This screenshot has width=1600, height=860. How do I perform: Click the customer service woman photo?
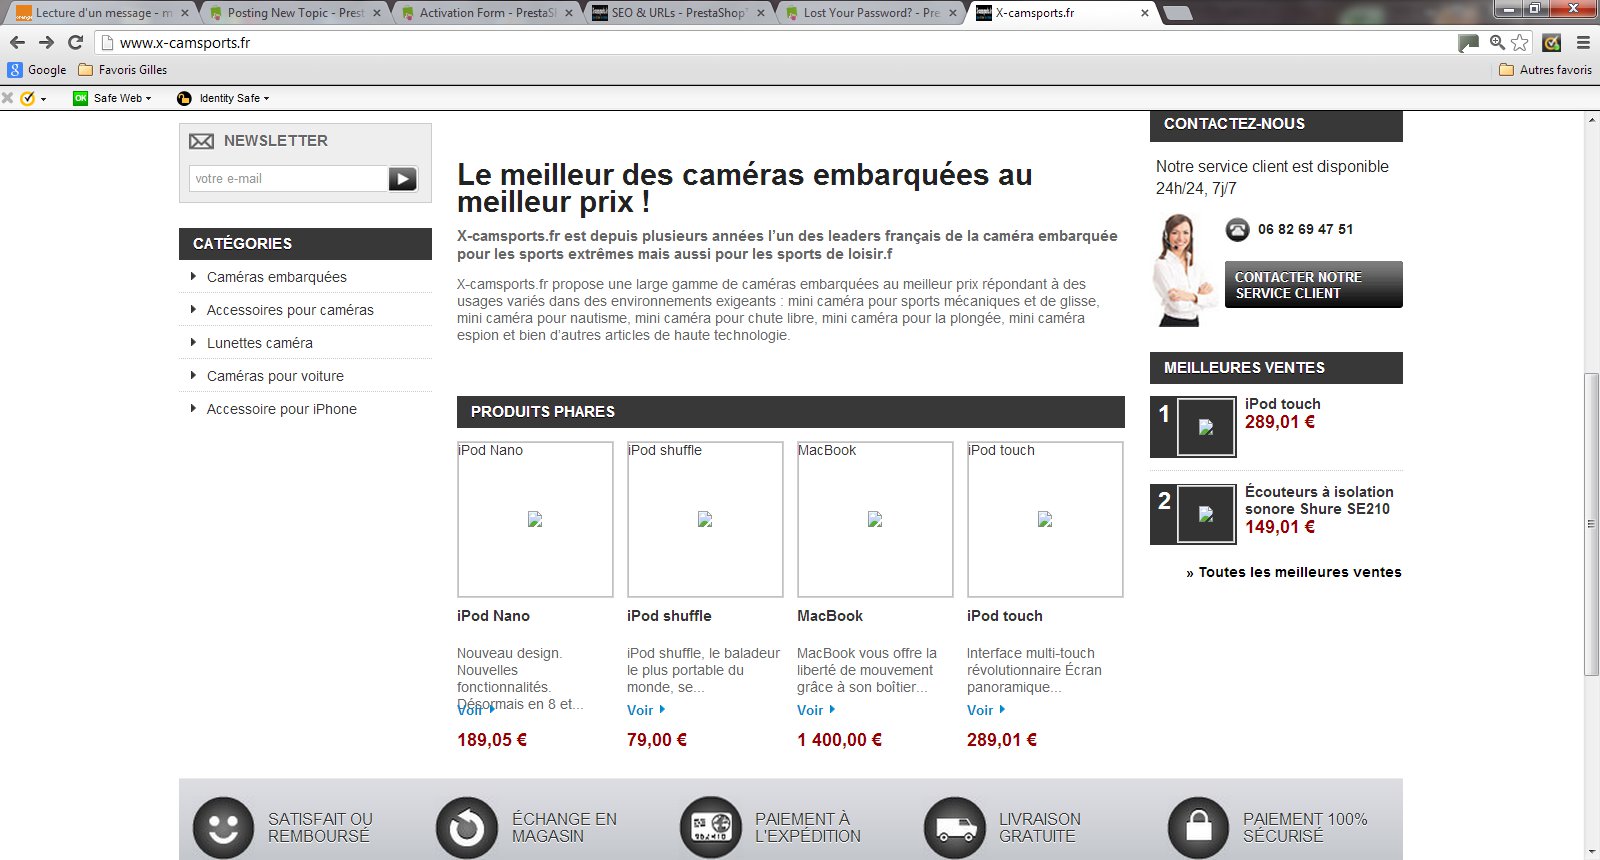(1185, 270)
